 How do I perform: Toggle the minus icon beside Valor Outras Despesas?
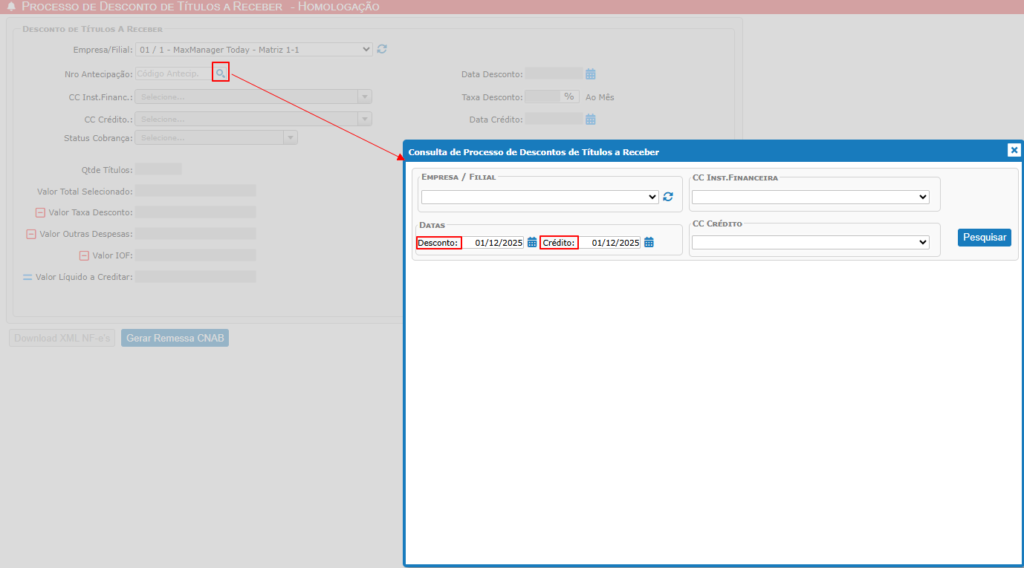click(31, 234)
